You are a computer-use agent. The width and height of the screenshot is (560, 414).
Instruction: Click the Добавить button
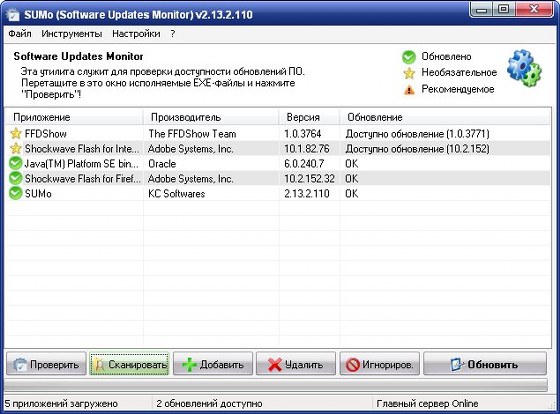[x=213, y=364]
